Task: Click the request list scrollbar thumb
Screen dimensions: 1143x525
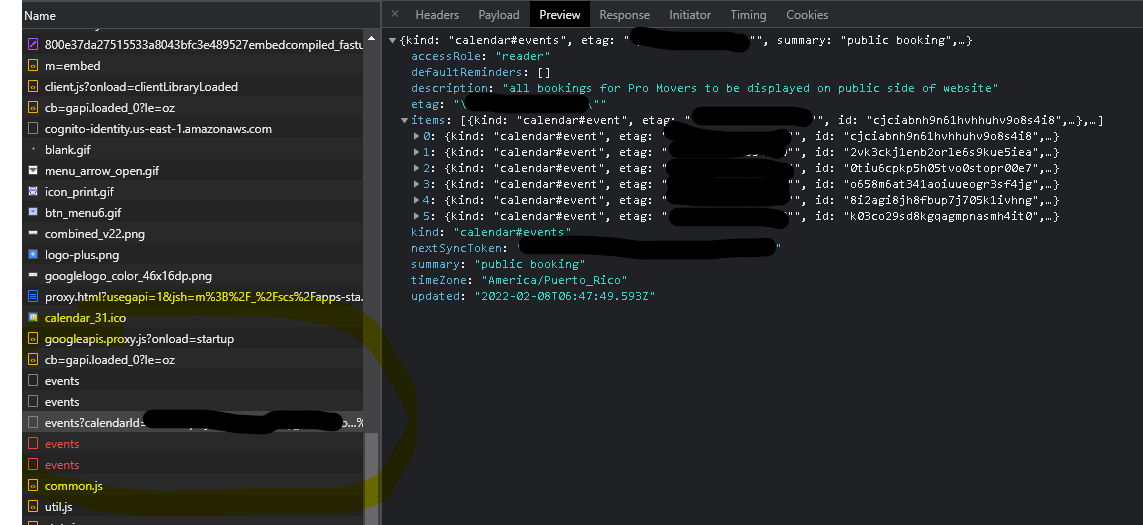Action: point(371,478)
